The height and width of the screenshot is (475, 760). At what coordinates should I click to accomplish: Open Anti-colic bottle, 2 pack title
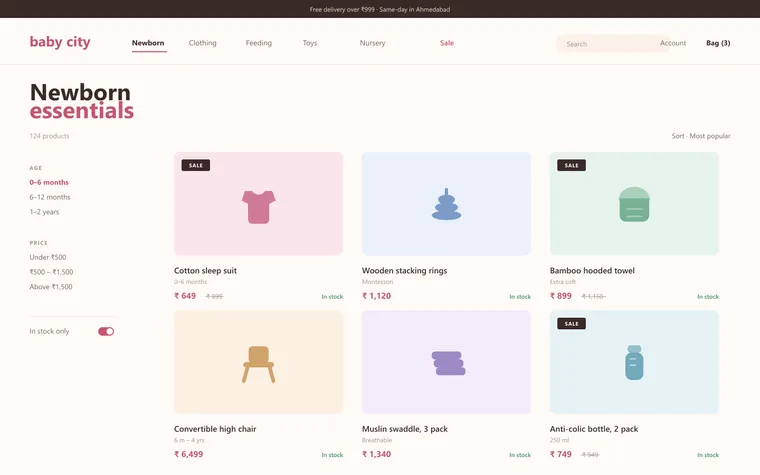point(594,429)
